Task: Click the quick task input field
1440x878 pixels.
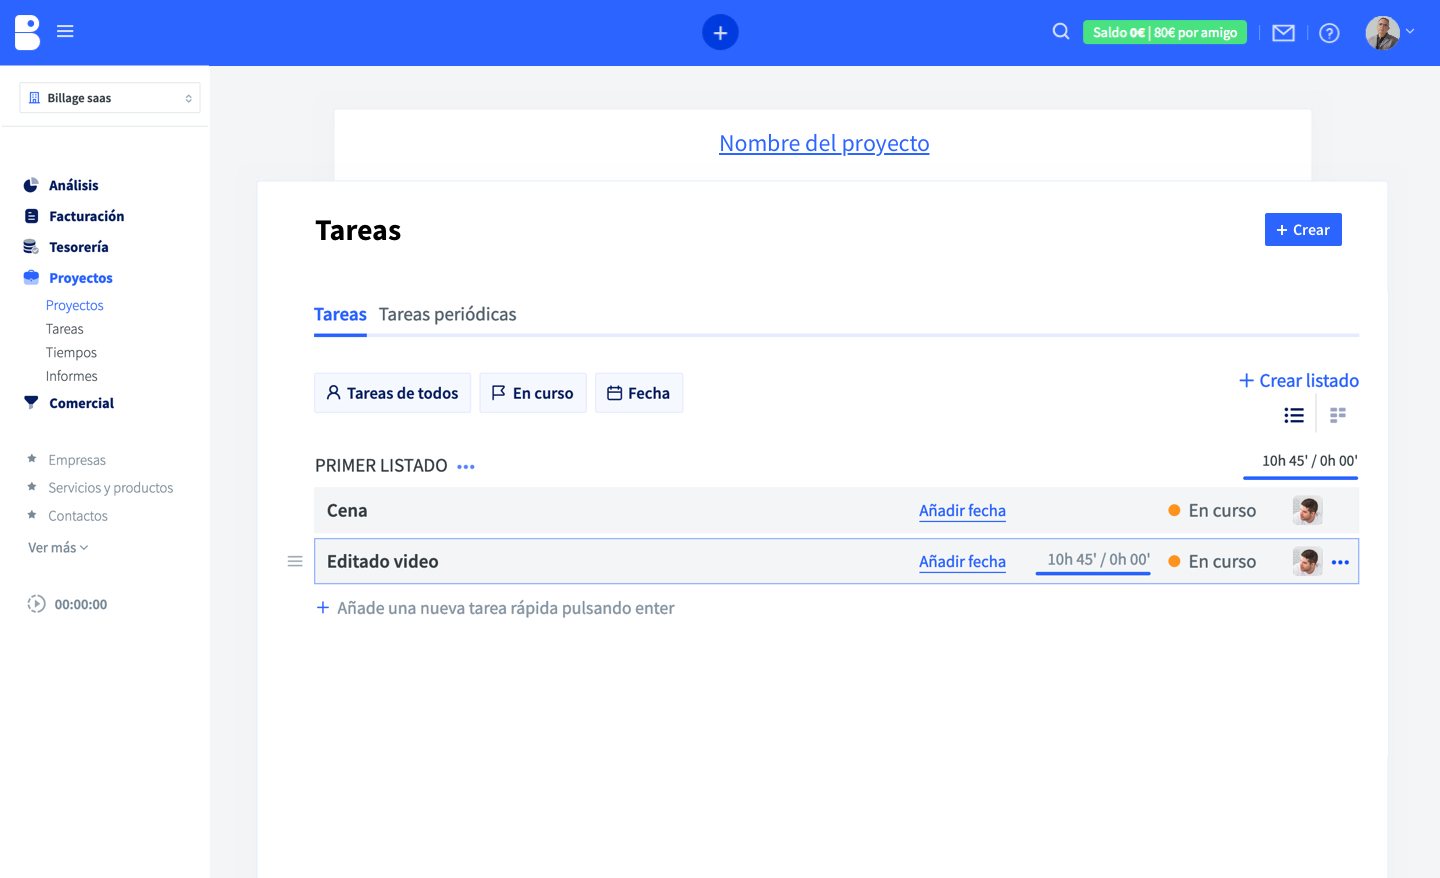Action: (505, 608)
